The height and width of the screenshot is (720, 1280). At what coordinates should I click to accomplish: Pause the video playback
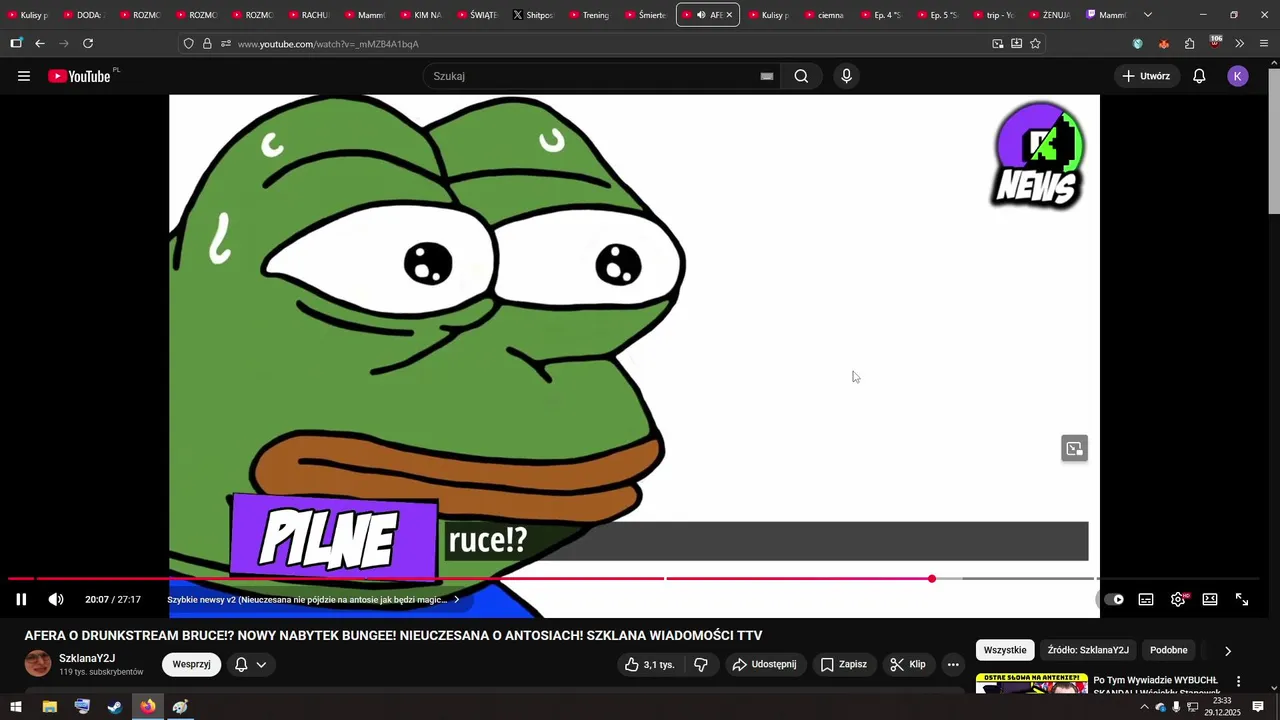pyautogui.click(x=21, y=599)
